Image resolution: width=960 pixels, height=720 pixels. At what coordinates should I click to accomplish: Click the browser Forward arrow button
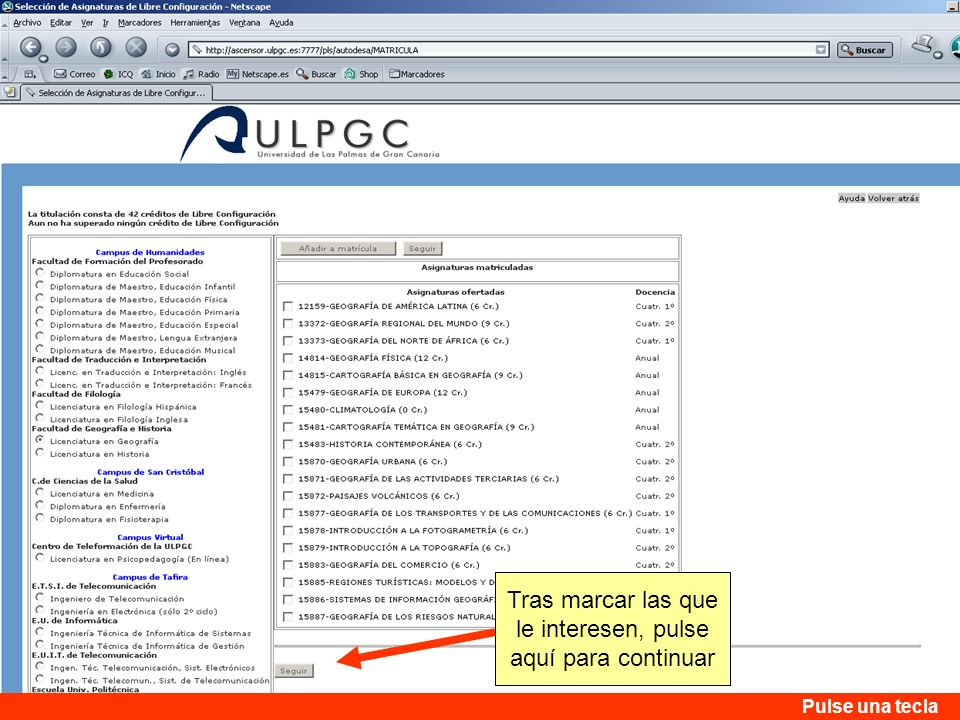point(66,47)
